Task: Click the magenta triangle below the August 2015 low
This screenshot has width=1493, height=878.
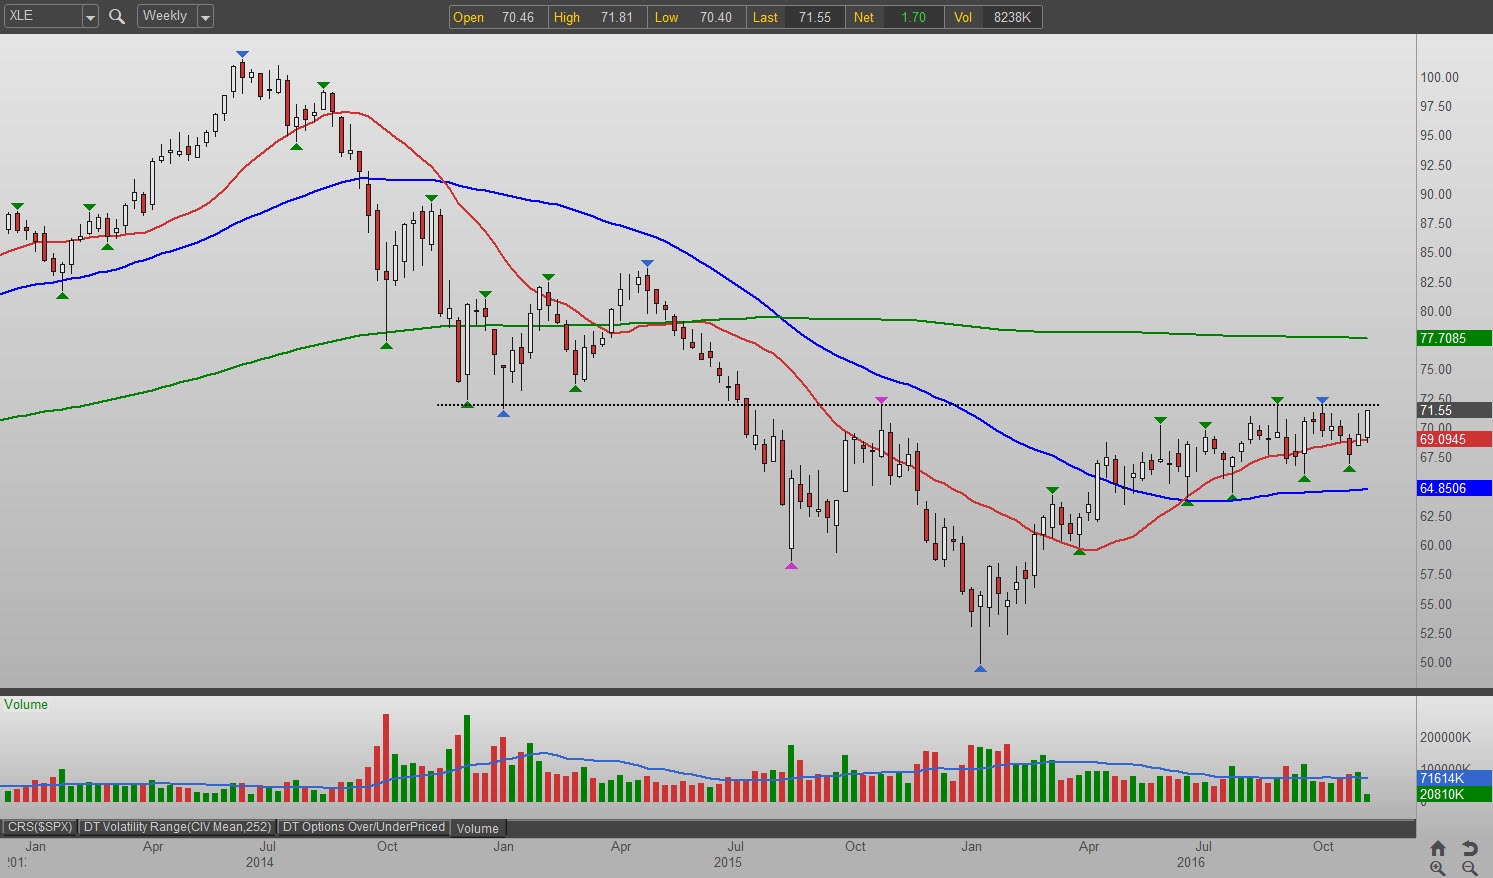Action: (x=791, y=566)
